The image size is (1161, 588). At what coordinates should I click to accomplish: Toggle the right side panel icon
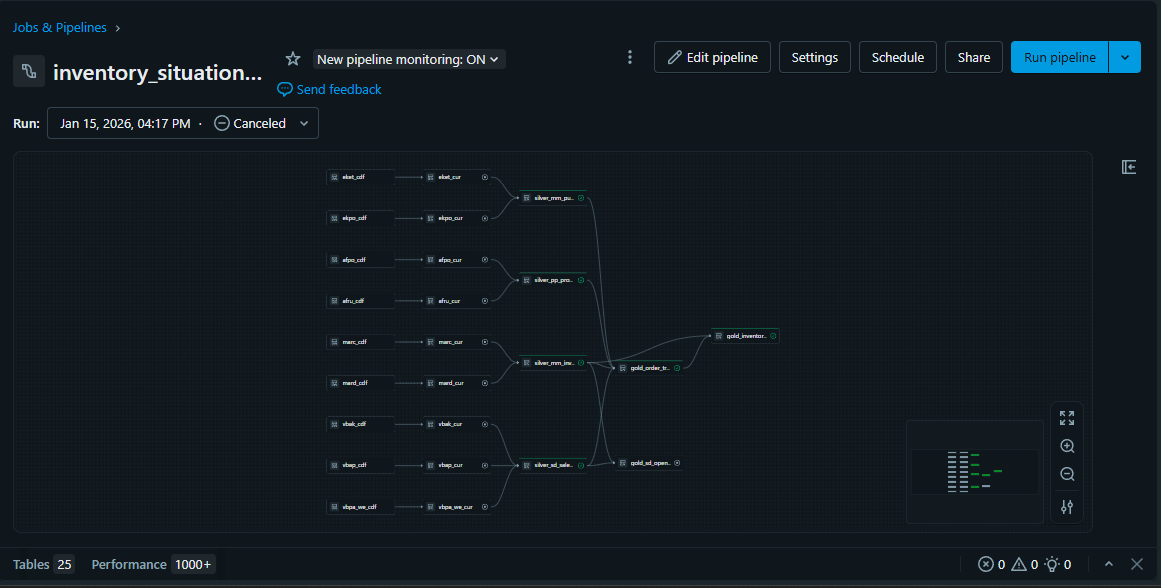coord(1129,167)
